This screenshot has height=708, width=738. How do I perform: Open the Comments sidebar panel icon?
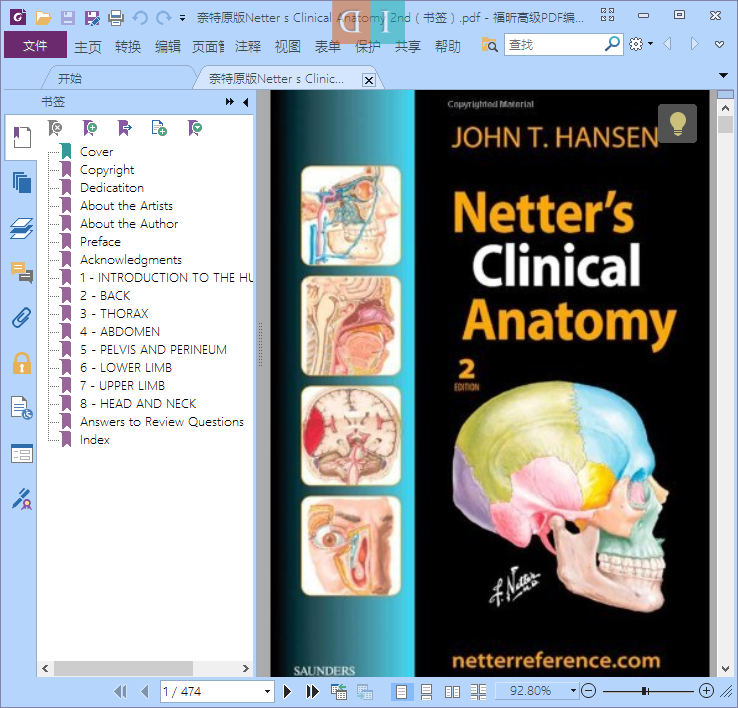pos(22,273)
